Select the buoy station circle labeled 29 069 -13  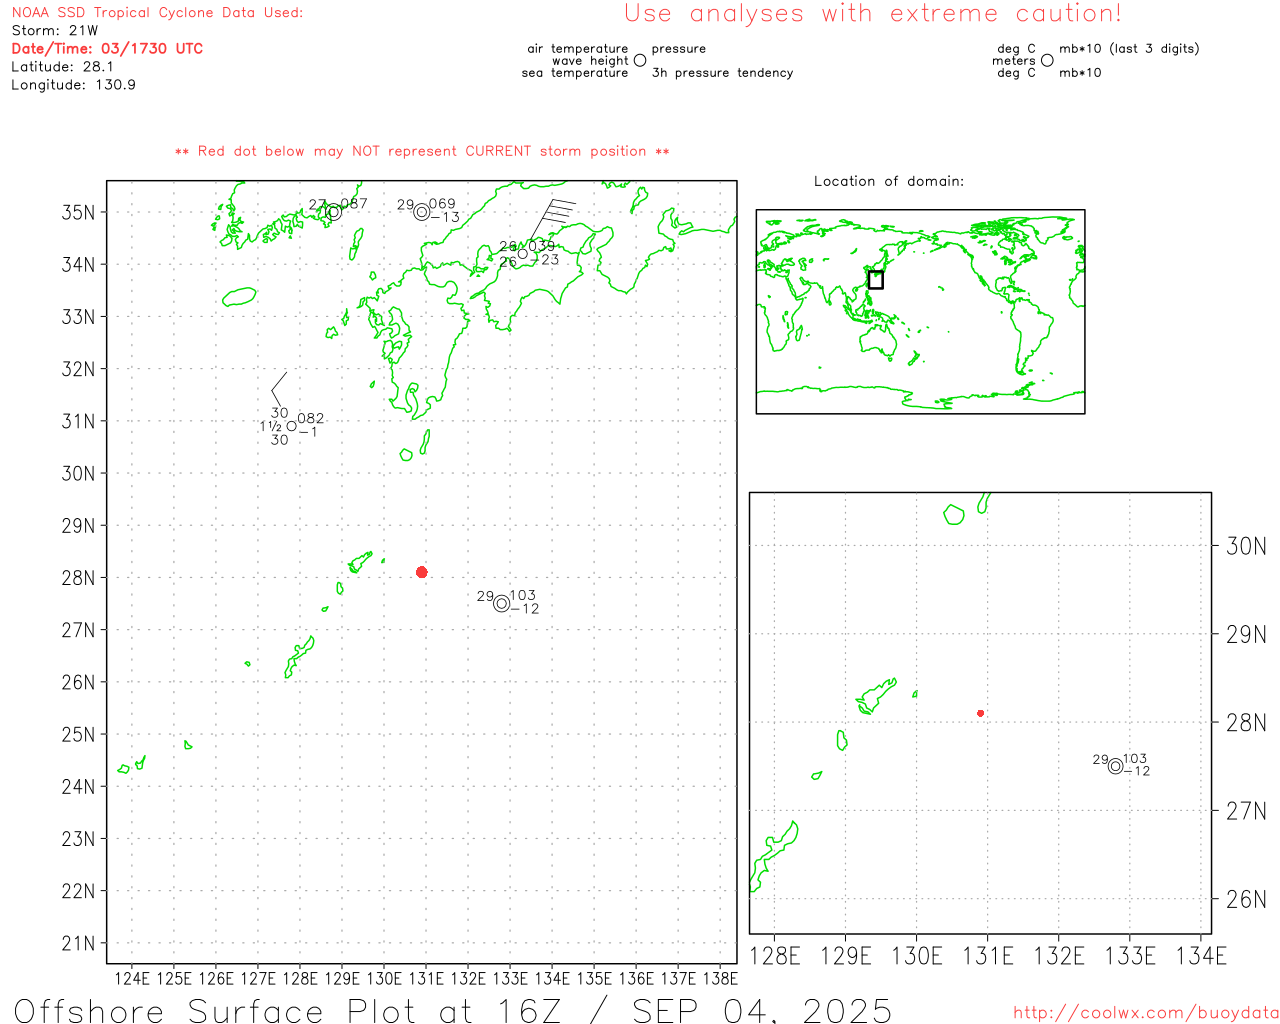tap(422, 212)
